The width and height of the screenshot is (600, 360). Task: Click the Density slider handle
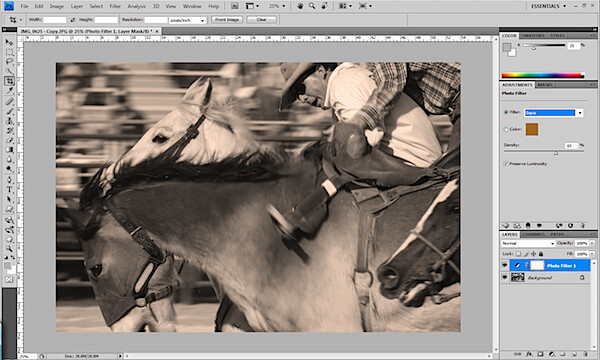click(556, 153)
